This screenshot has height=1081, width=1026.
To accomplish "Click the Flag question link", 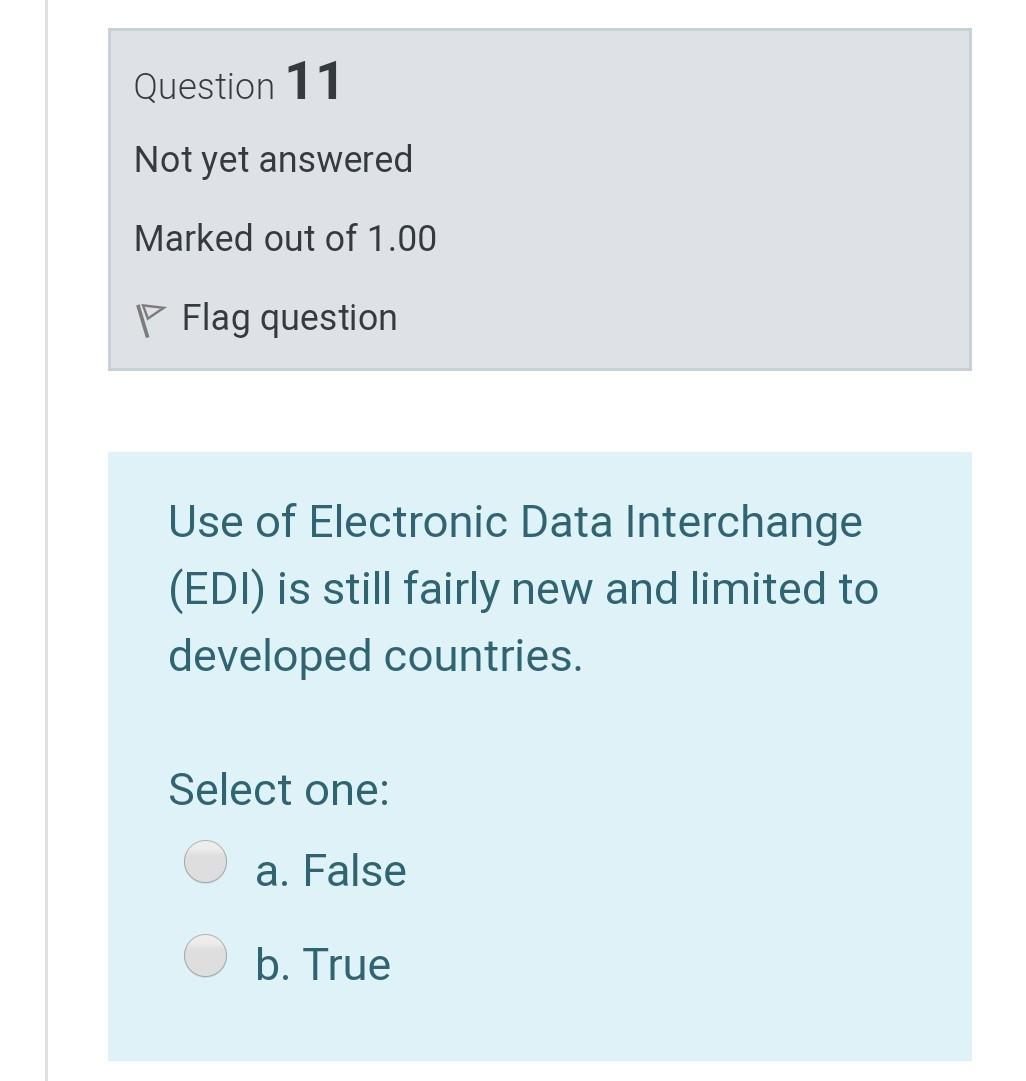I will (288, 318).
